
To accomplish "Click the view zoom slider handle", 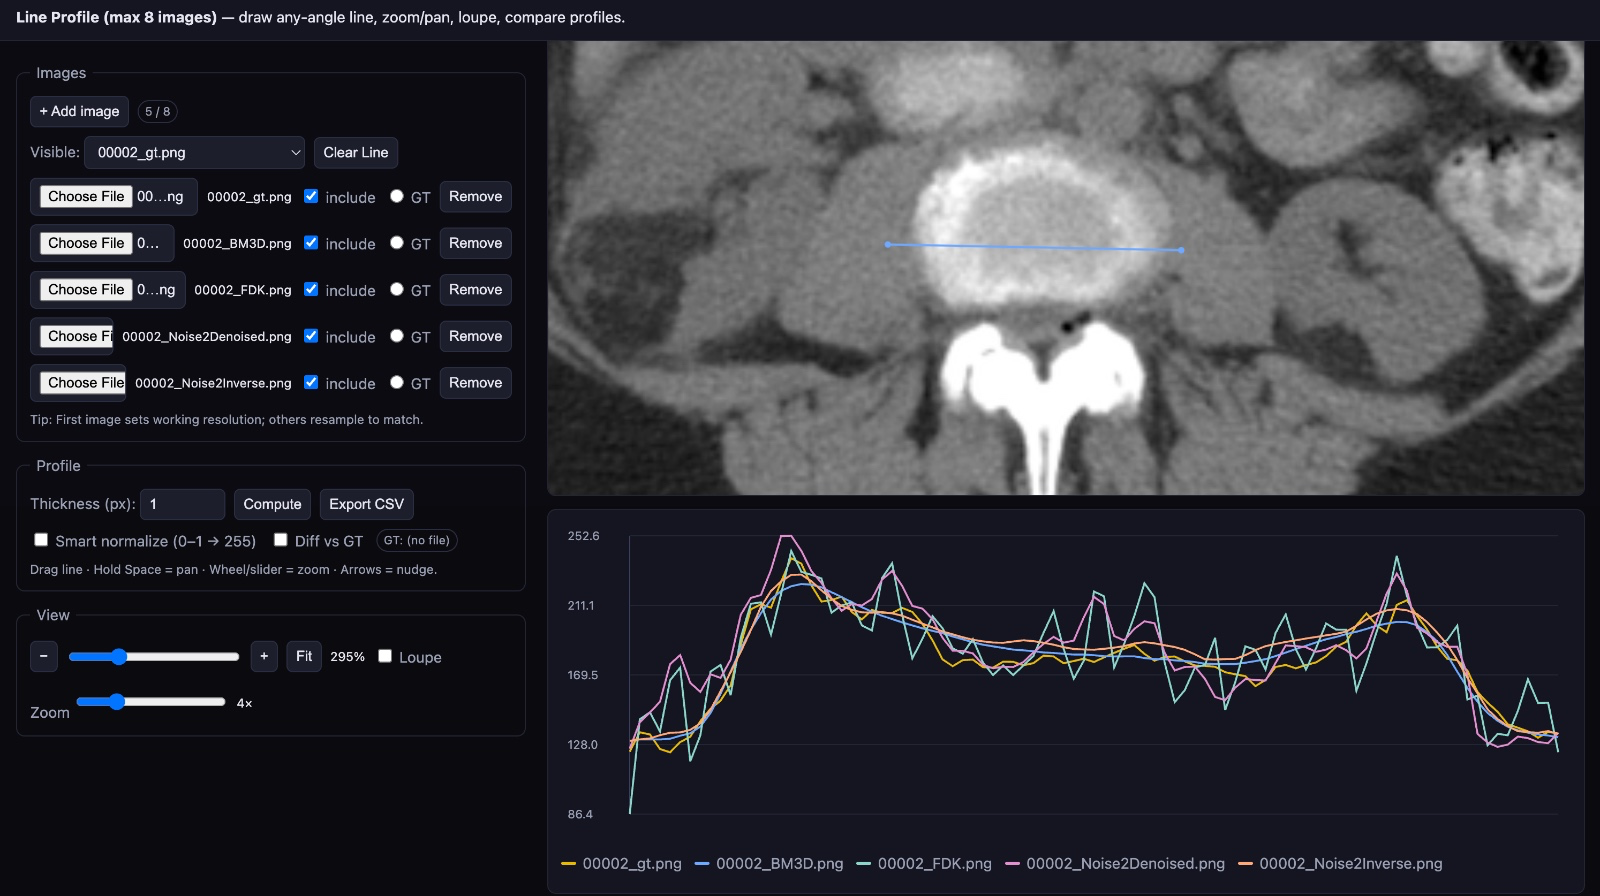I will click(119, 656).
